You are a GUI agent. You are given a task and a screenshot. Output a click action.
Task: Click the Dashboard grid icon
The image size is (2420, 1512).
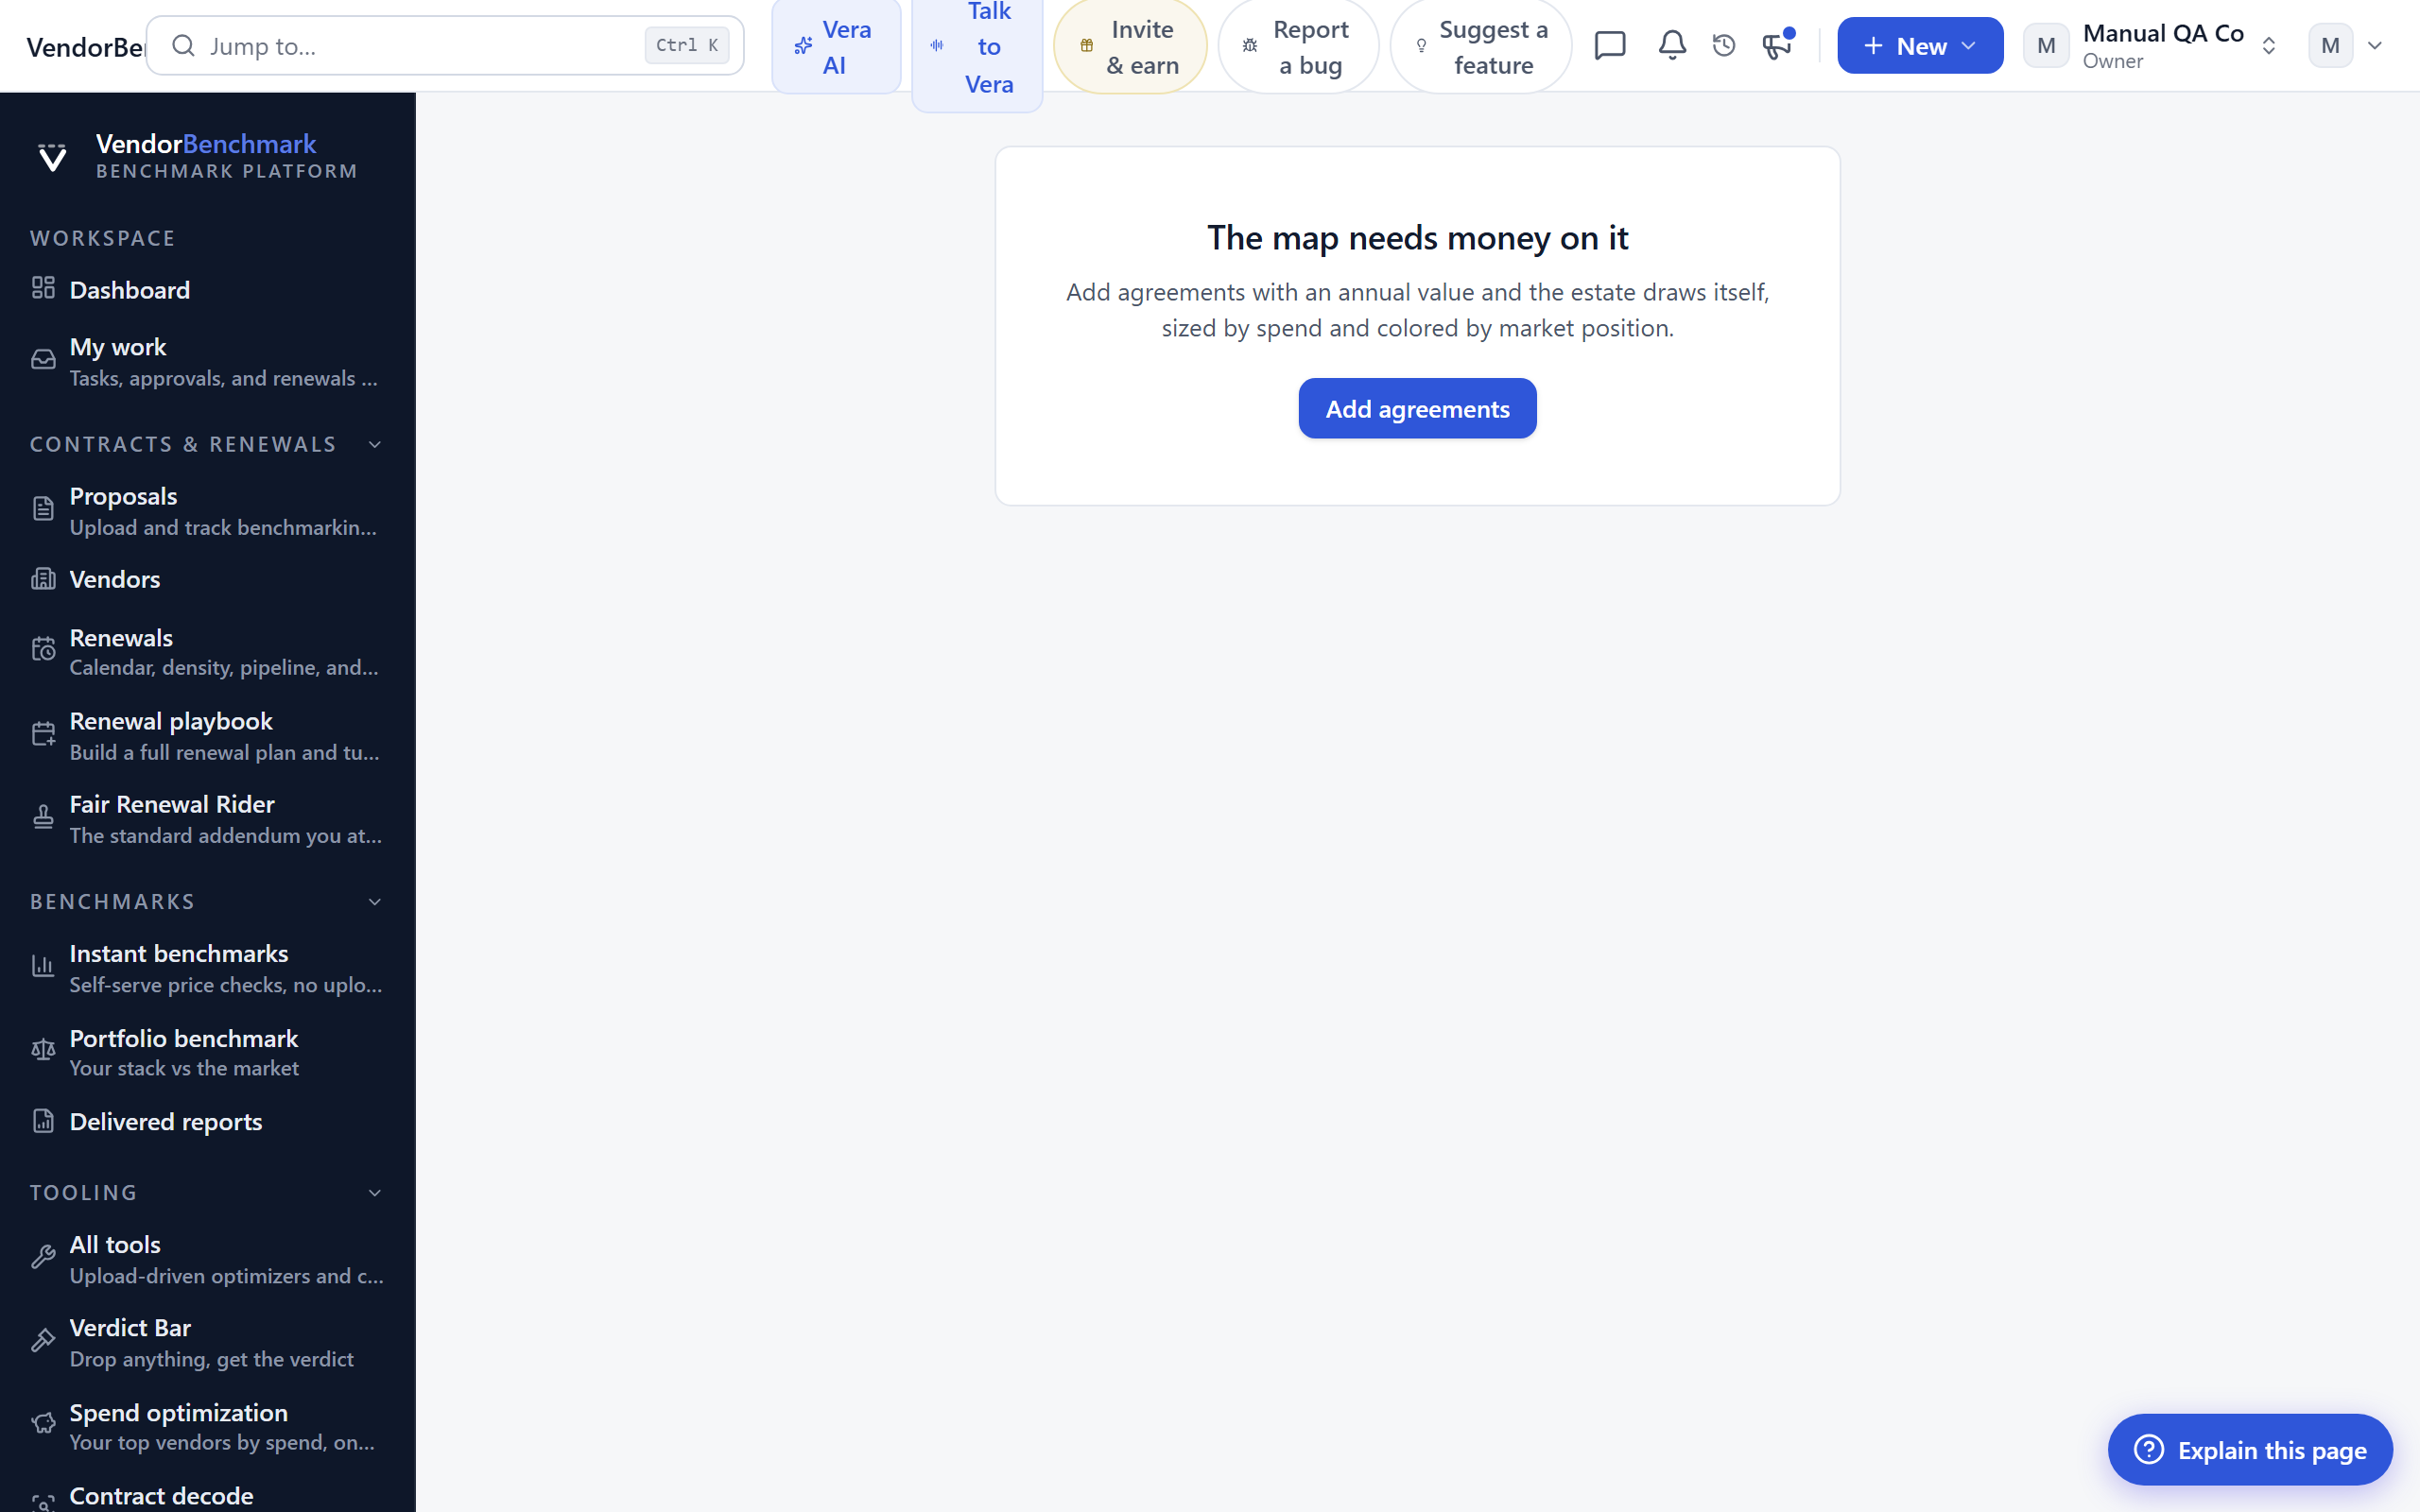[x=43, y=288]
